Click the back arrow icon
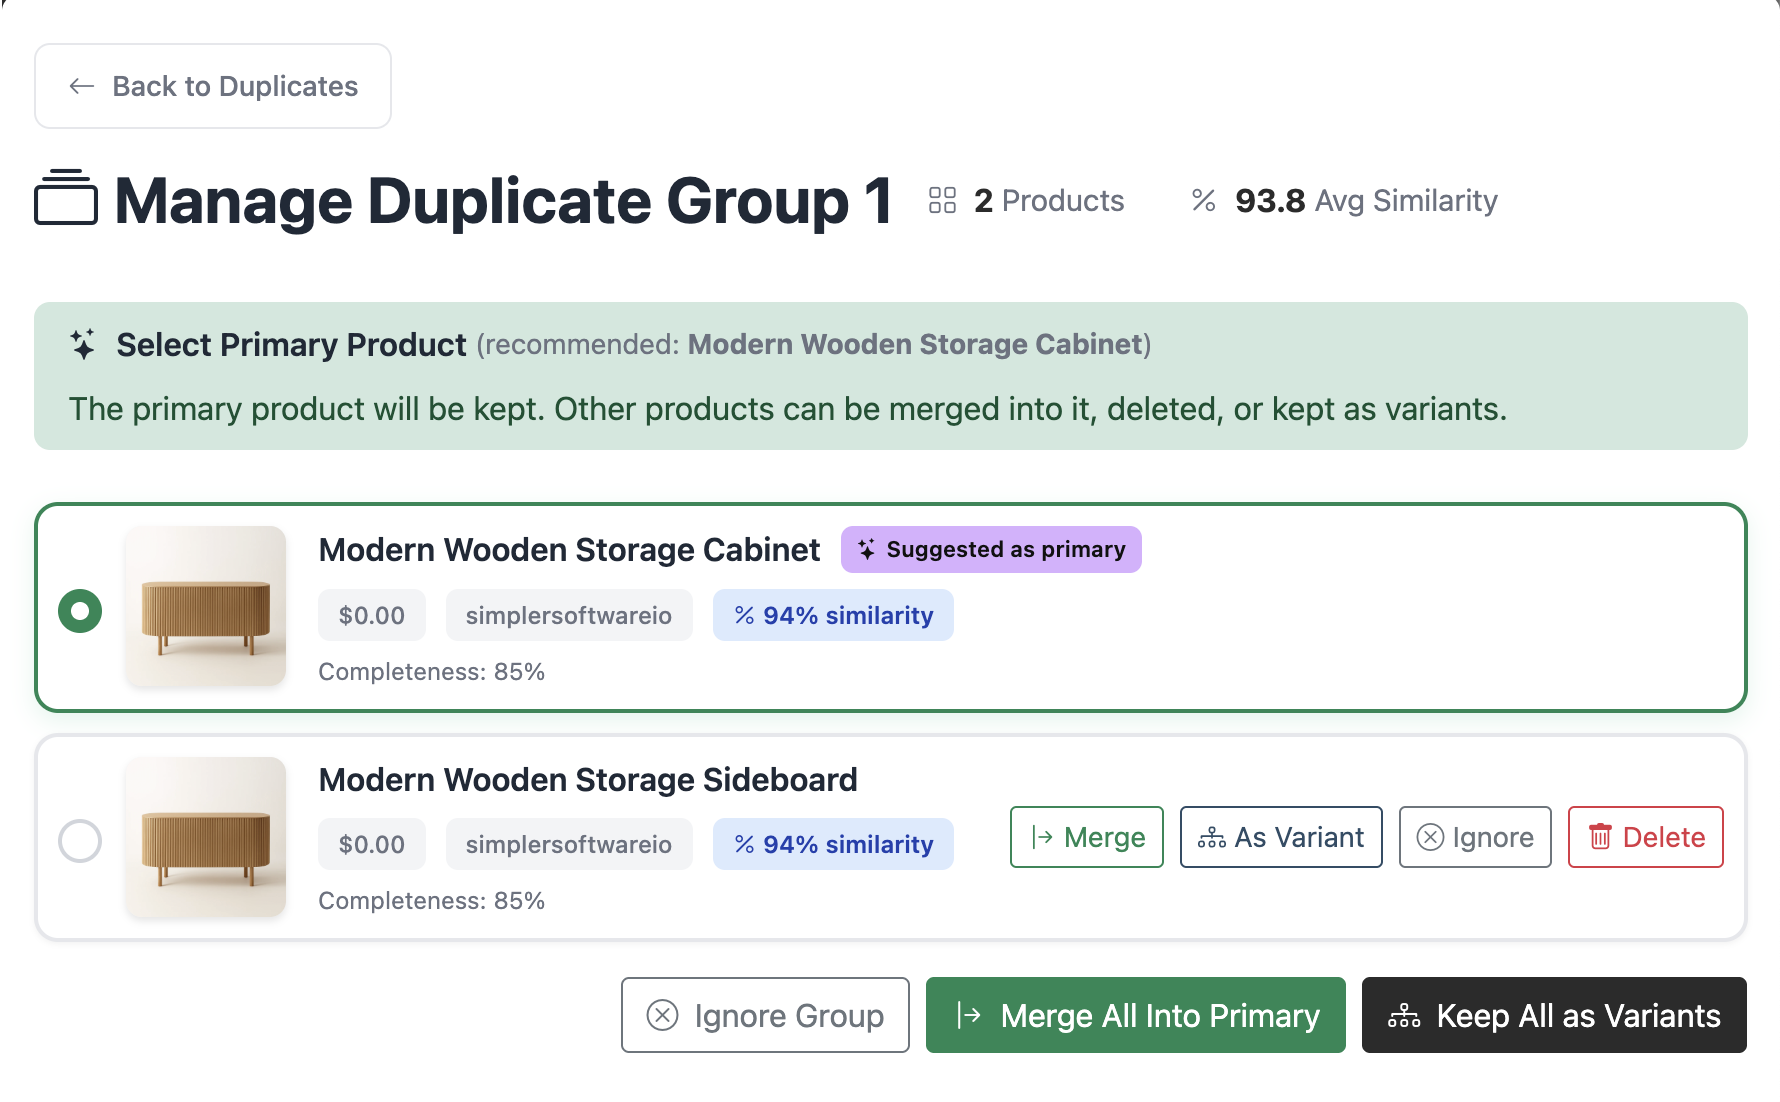 pyautogui.click(x=82, y=87)
